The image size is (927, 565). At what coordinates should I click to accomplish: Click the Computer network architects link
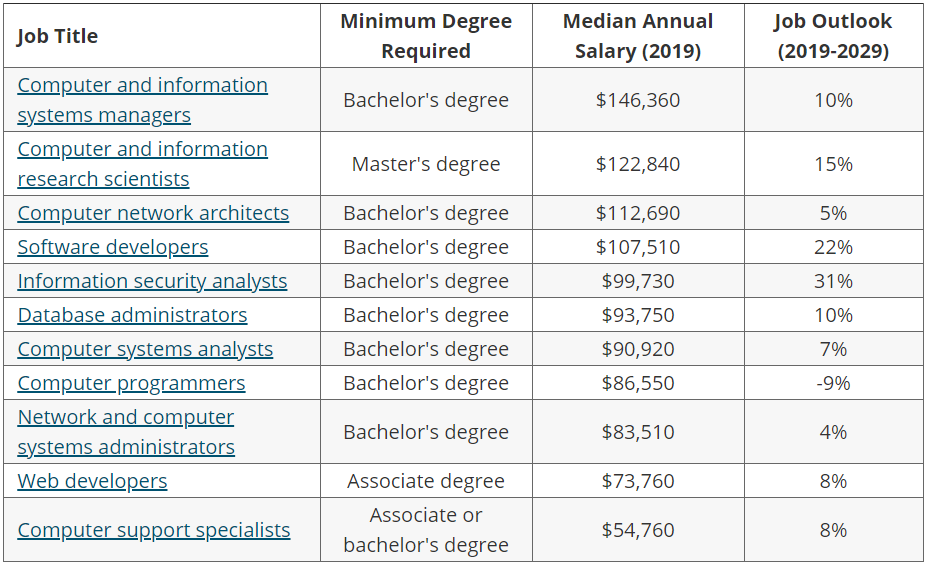click(x=153, y=213)
